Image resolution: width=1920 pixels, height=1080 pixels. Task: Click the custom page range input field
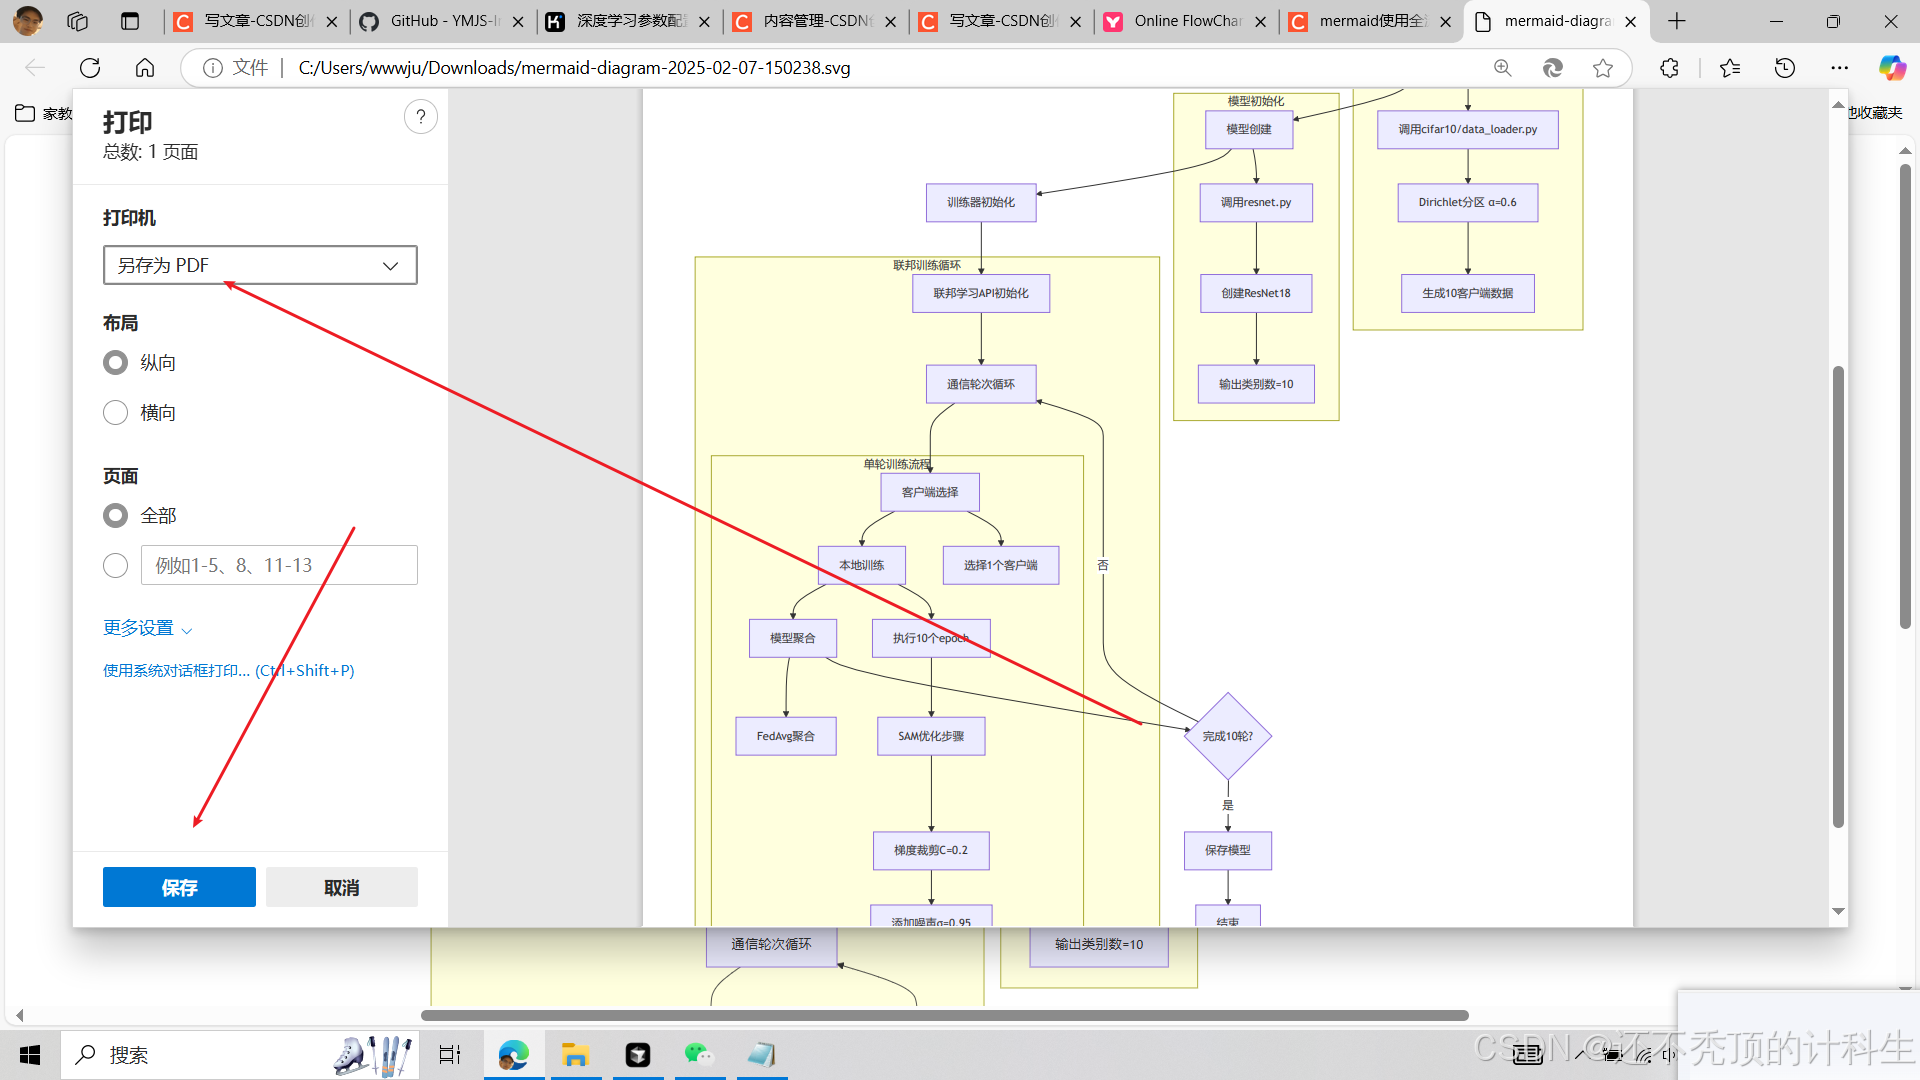[279, 566]
